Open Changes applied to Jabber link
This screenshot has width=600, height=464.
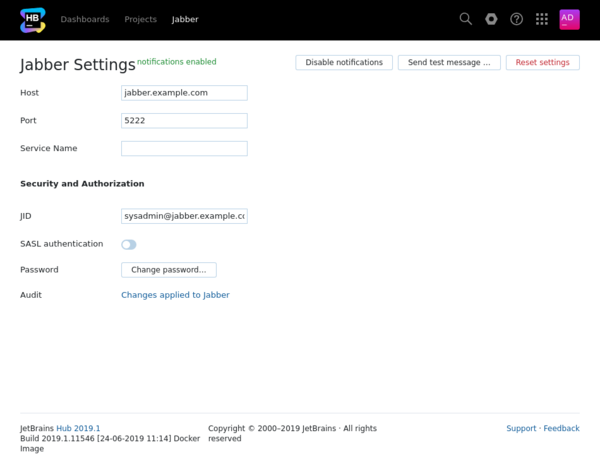(175, 295)
